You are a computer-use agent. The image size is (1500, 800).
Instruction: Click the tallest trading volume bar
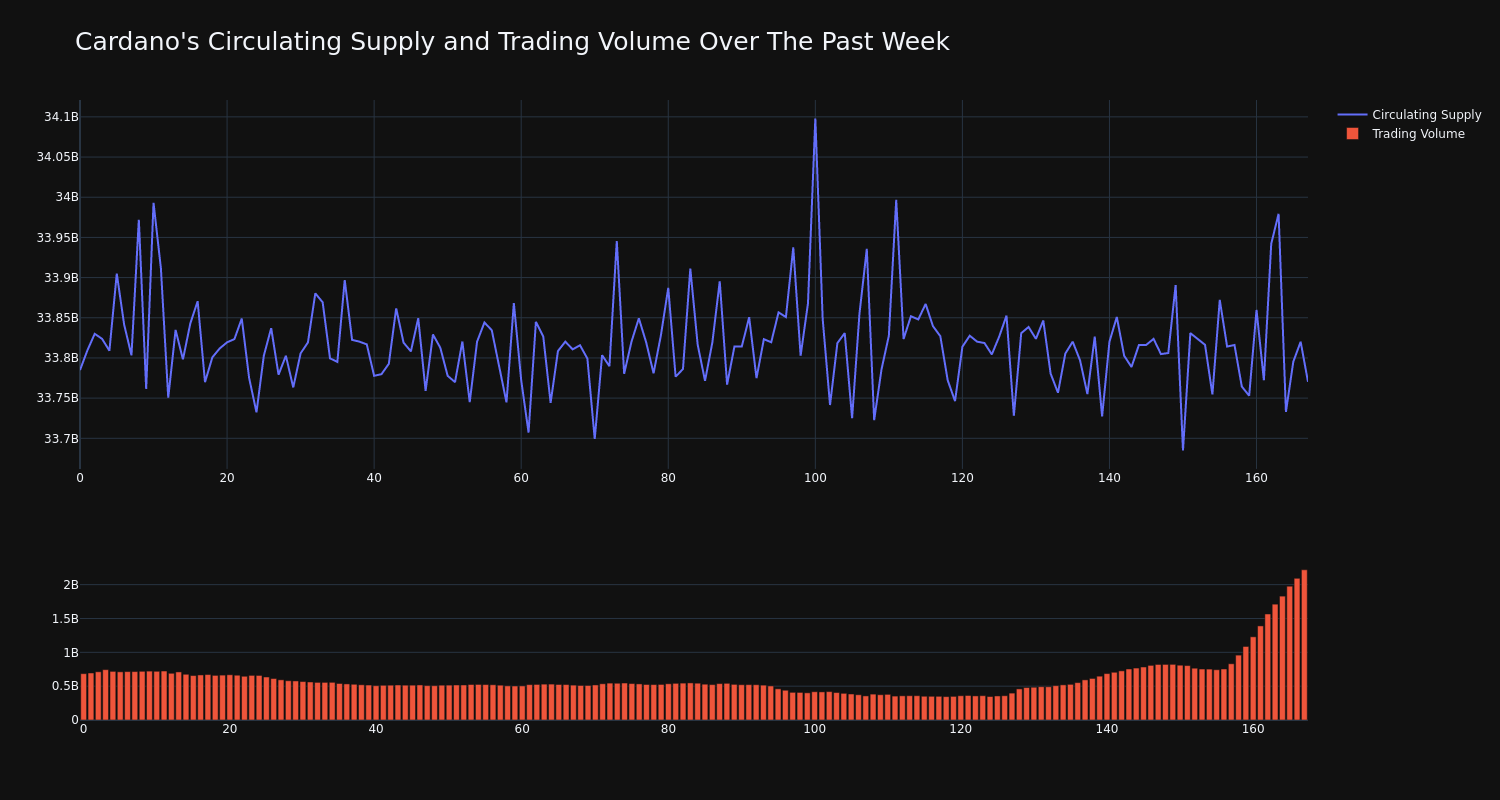(x=1304, y=645)
